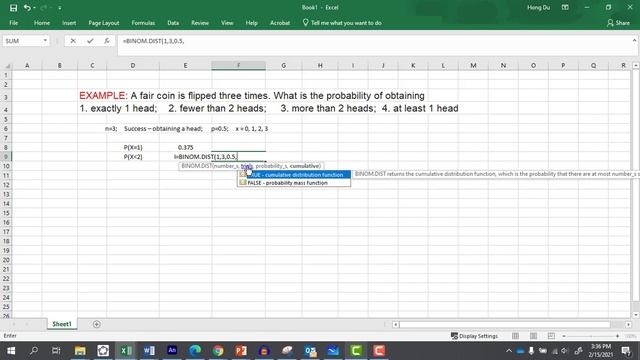
Task: Switch to the Insert ribbon tab
Action: click(69, 23)
